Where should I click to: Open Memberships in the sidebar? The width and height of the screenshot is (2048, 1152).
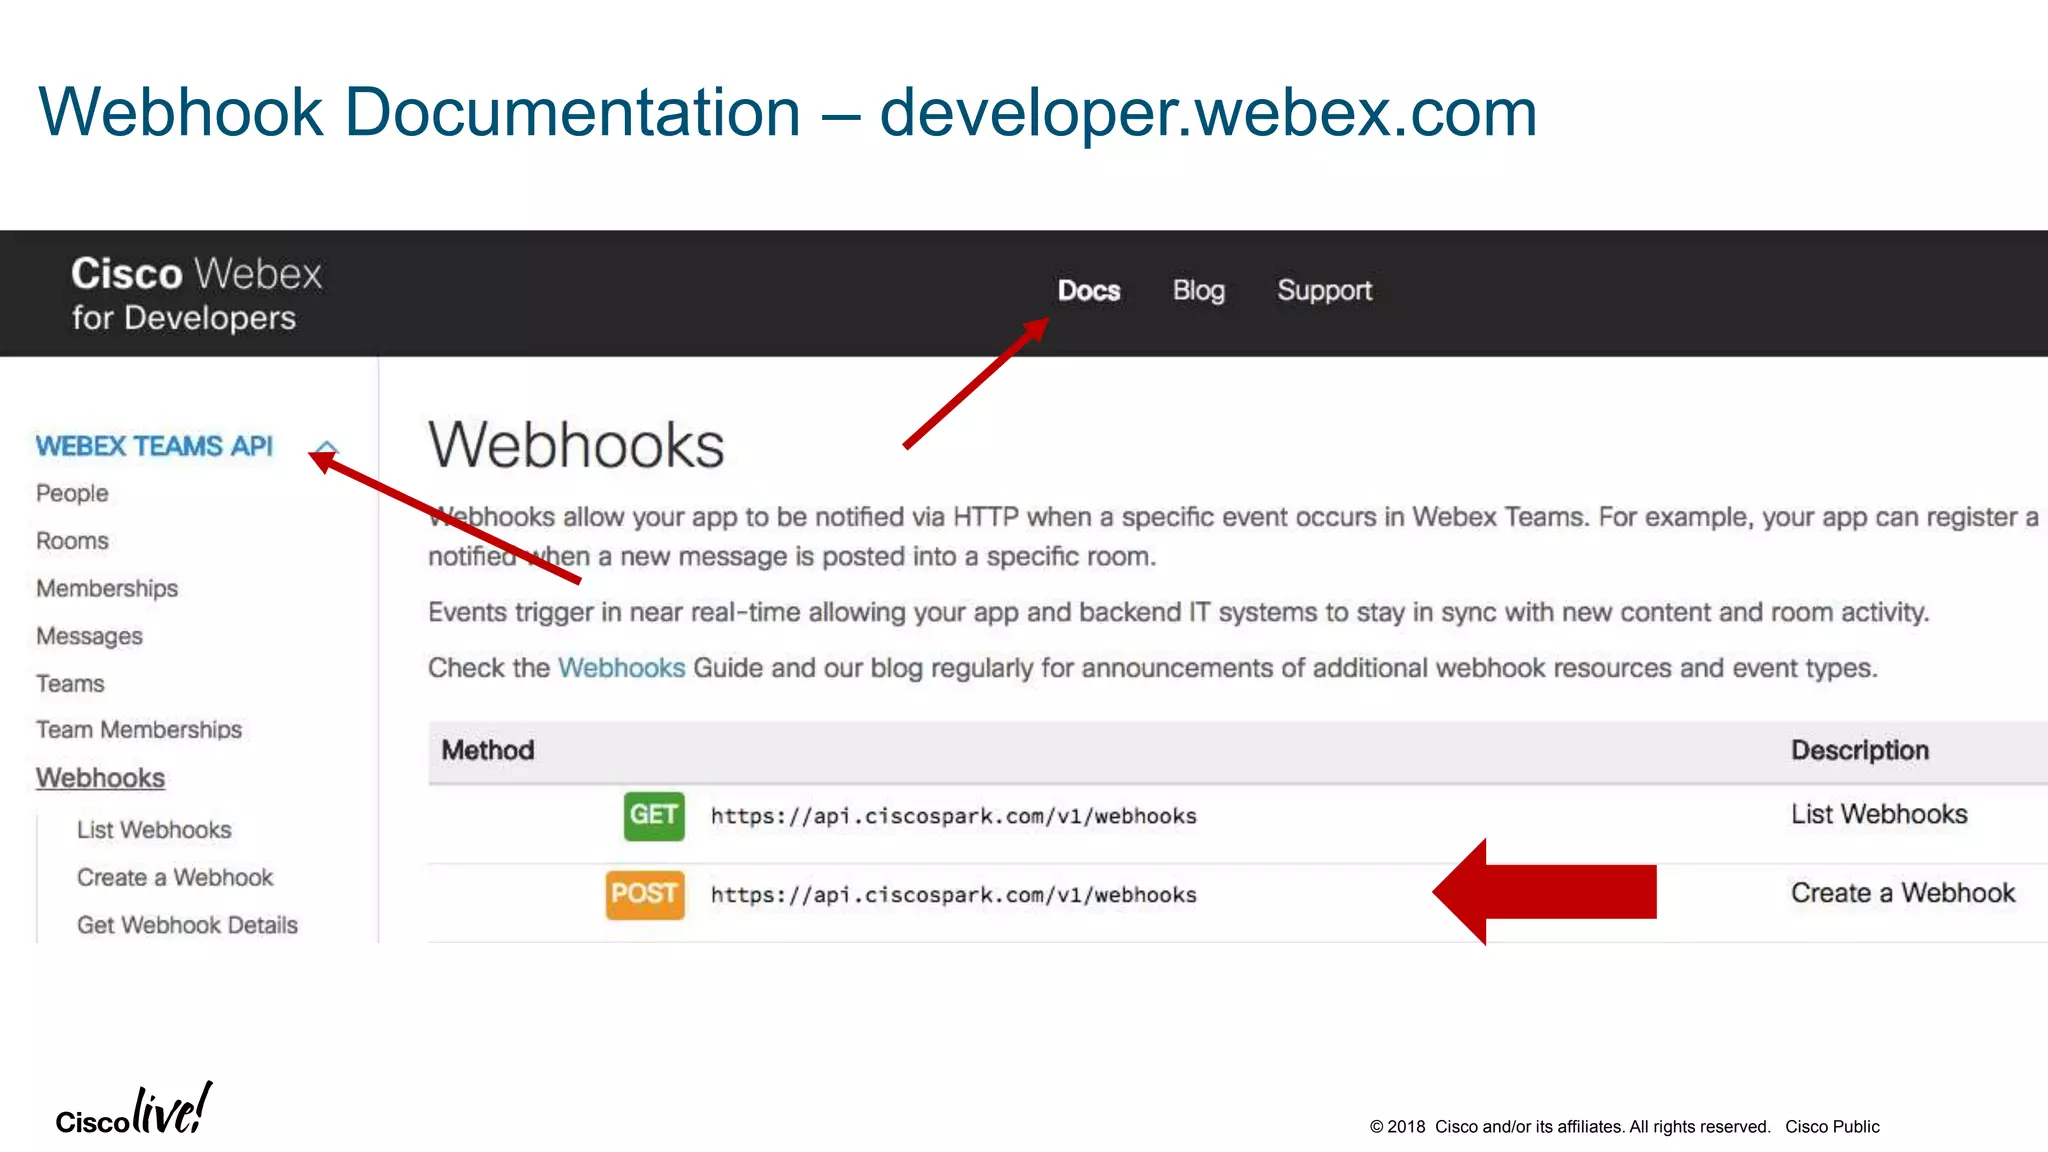(x=107, y=588)
